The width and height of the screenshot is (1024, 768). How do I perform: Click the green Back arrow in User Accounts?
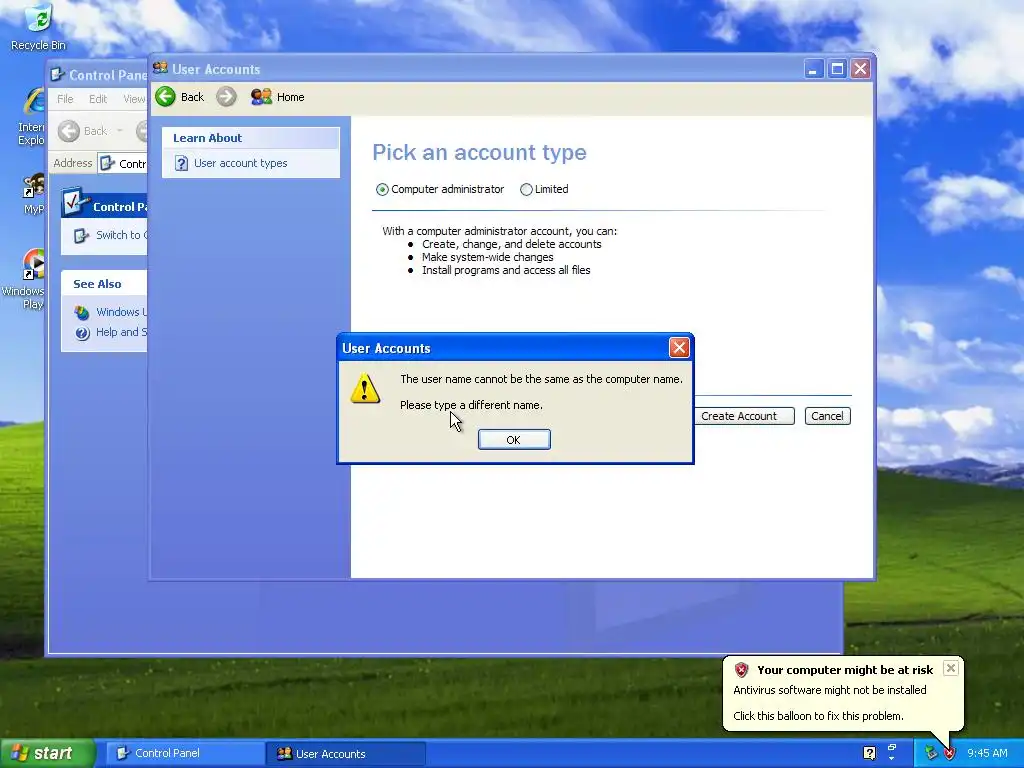pyautogui.click(x=165, y=97)
